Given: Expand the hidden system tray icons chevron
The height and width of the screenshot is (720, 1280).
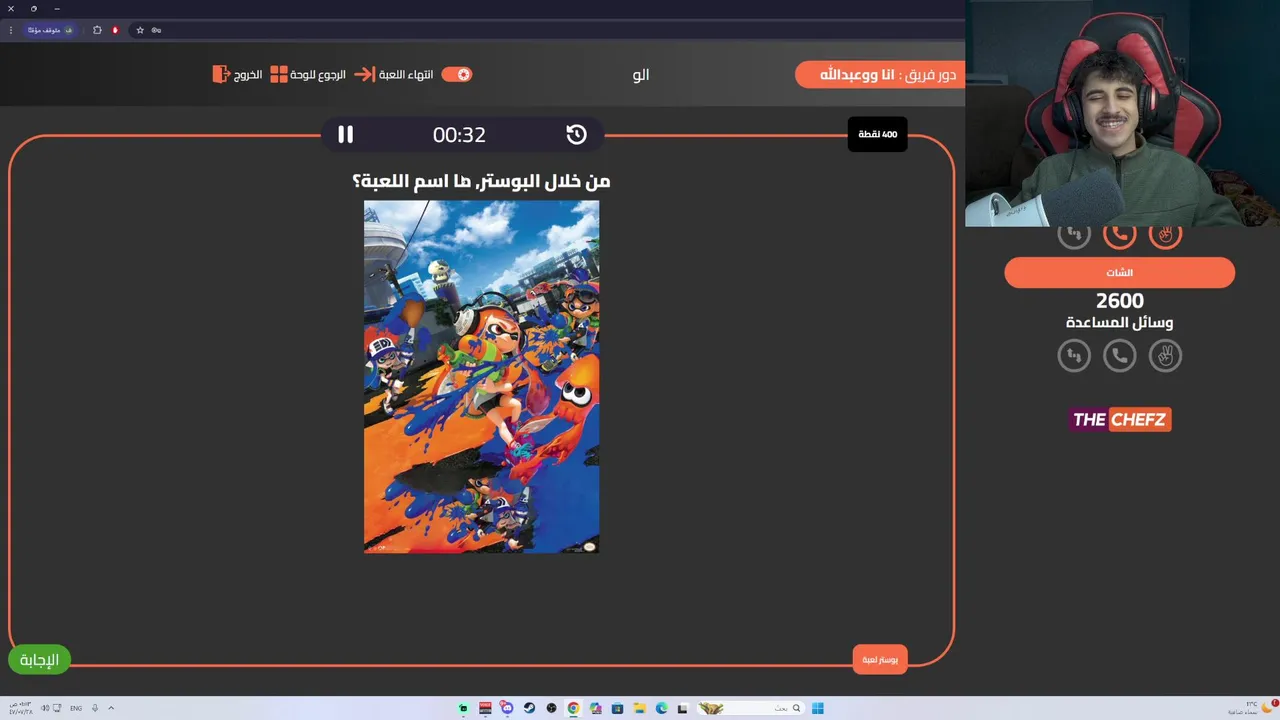Looking at the screenshot, I should 111,708.
